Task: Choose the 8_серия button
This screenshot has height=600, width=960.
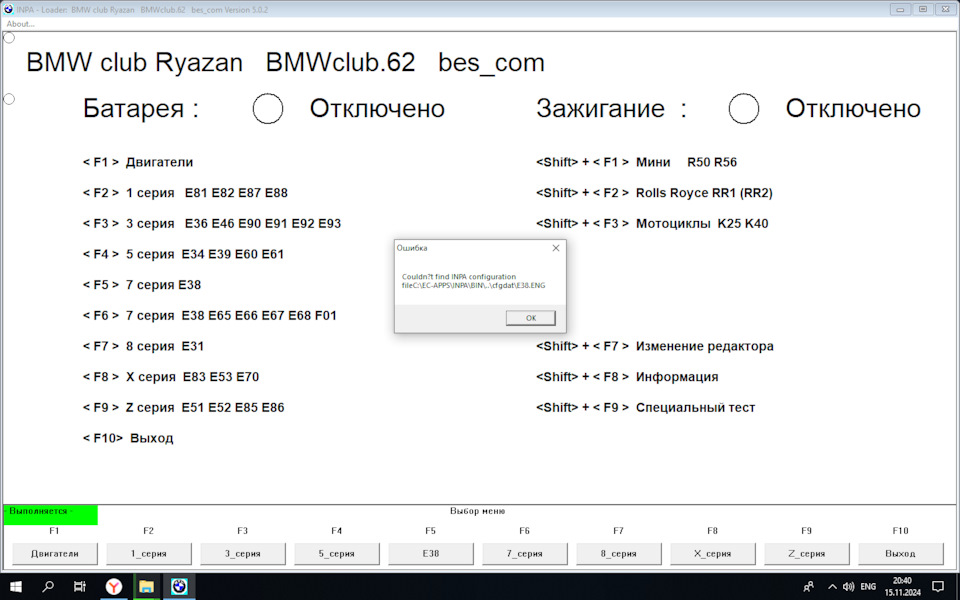Action: [618, 553]
